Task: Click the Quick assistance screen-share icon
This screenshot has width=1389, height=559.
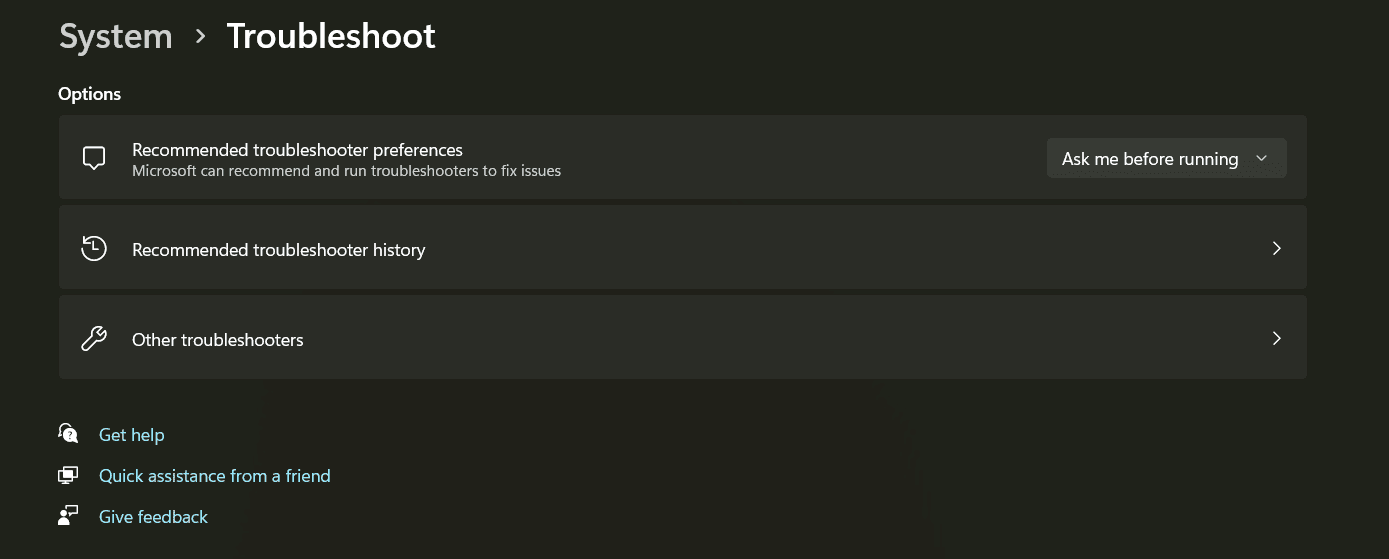Action: pyautogui.click(x=68, y=475)
